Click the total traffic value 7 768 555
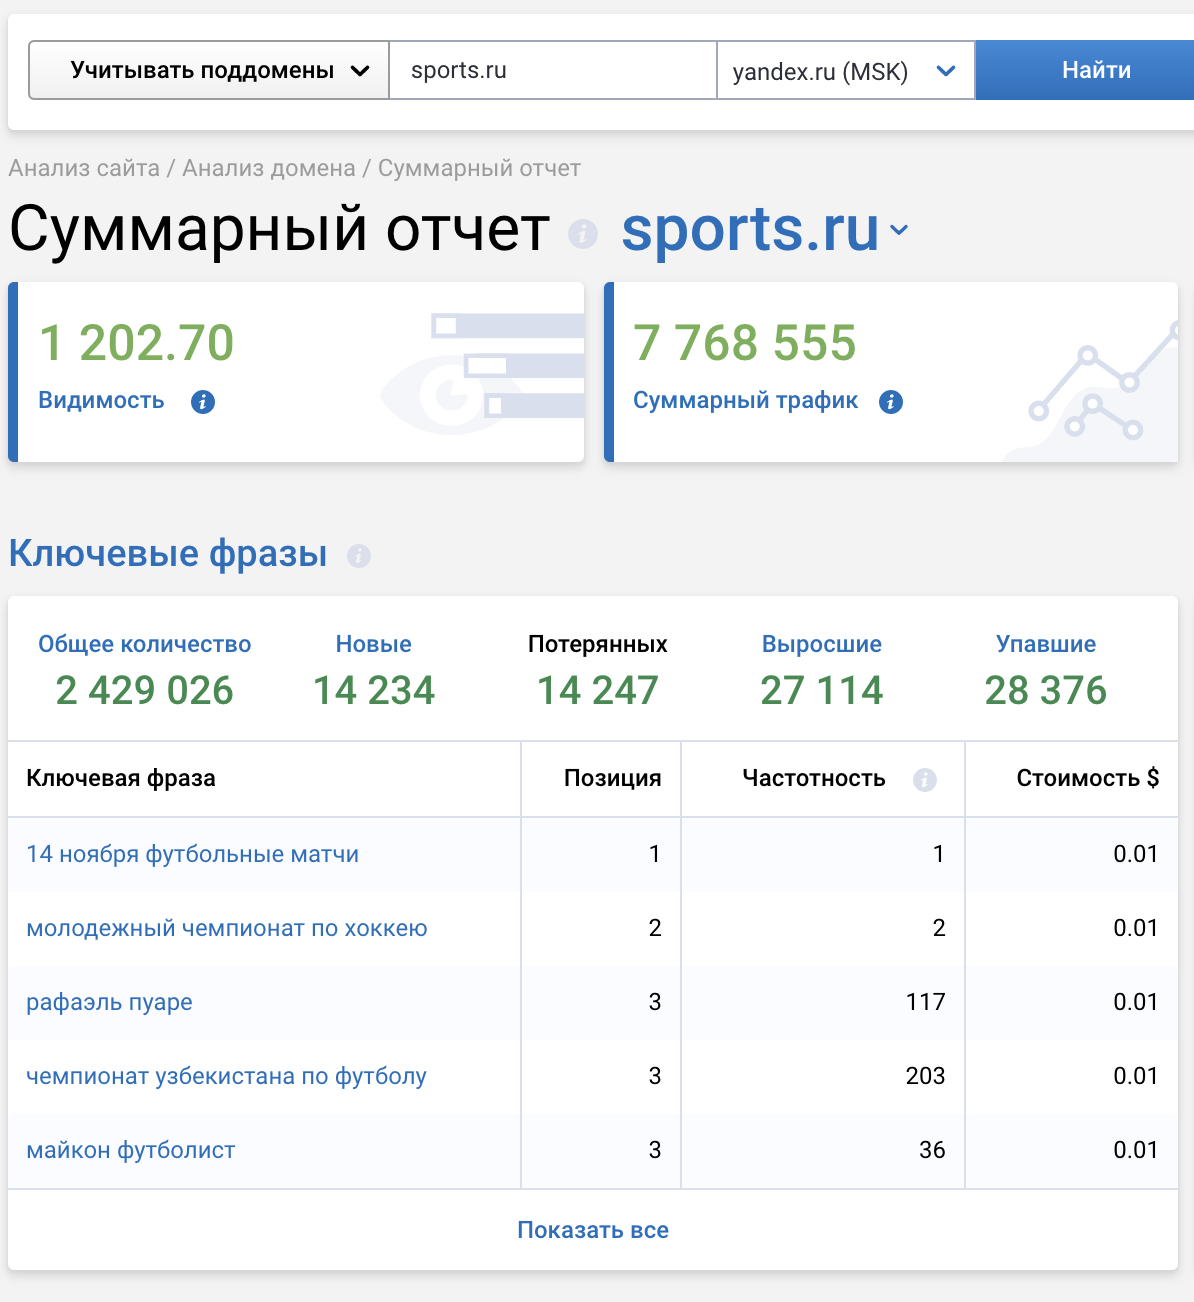The height and width of the screenshot is (1302, 1194). [745, 343]
